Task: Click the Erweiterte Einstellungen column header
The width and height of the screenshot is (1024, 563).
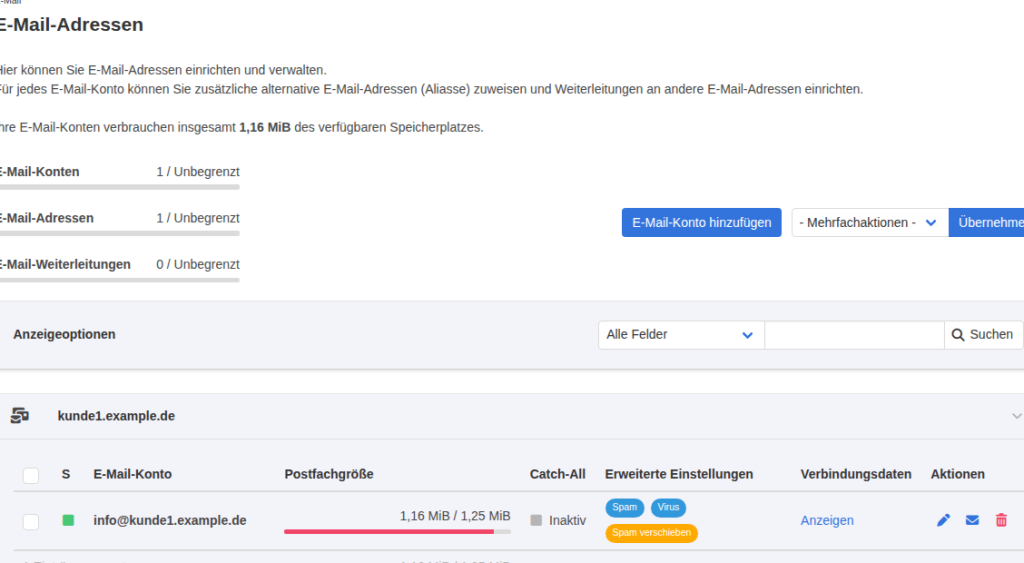Action: tap(679, 474)
